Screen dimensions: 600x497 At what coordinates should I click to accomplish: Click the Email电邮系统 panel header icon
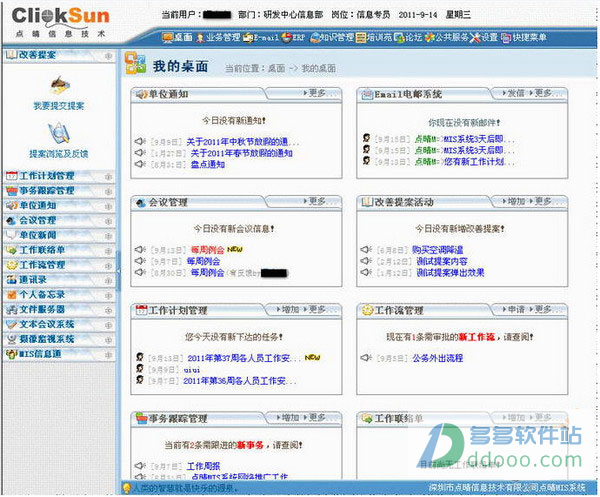point(367,94)
